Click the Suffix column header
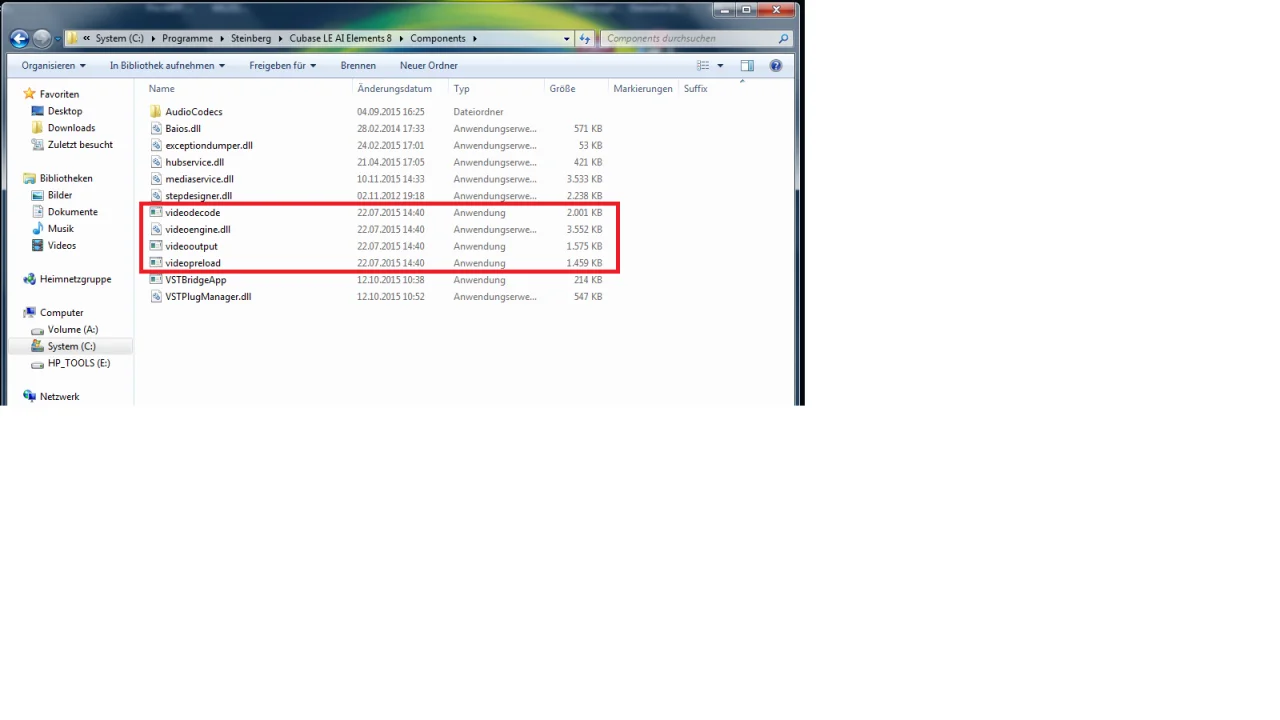Image resolution: width=1280 pixels, height=720 pixels. (x=695, y=89)
